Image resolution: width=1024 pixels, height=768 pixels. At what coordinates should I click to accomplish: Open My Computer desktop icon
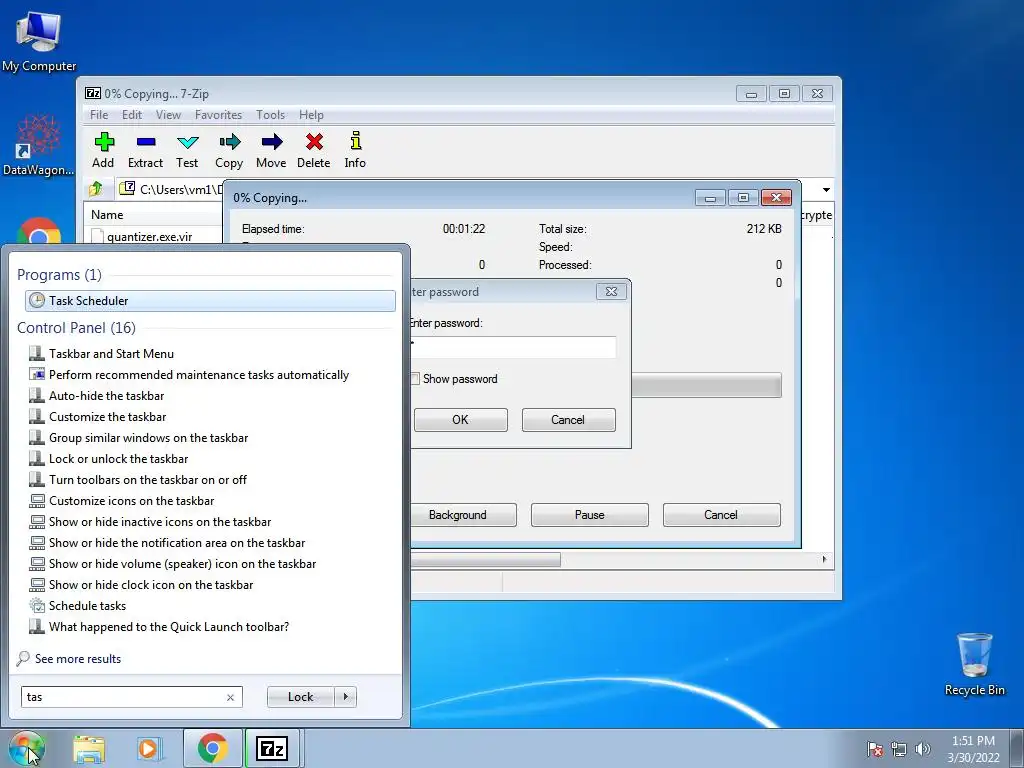coord(39,41)
